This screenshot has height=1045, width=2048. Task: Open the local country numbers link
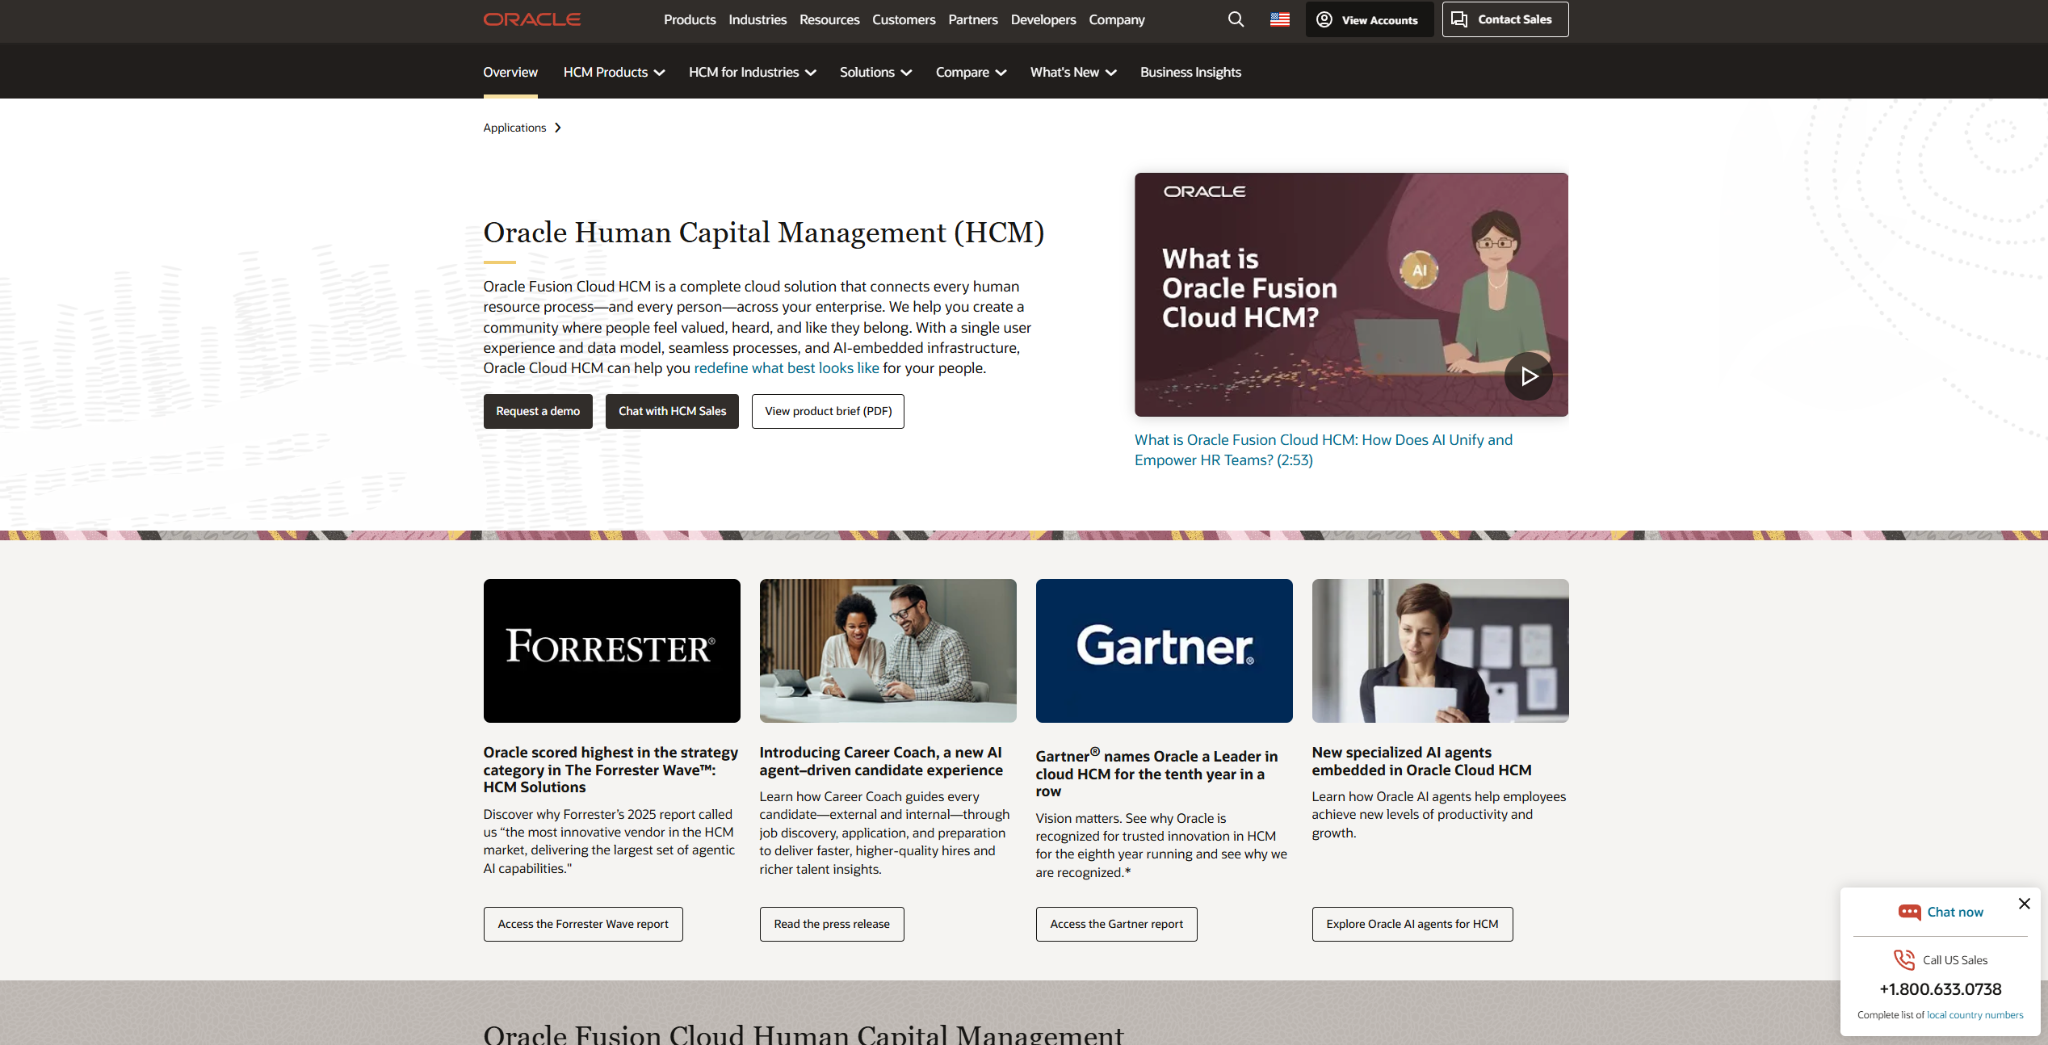coord(1975,1014)
